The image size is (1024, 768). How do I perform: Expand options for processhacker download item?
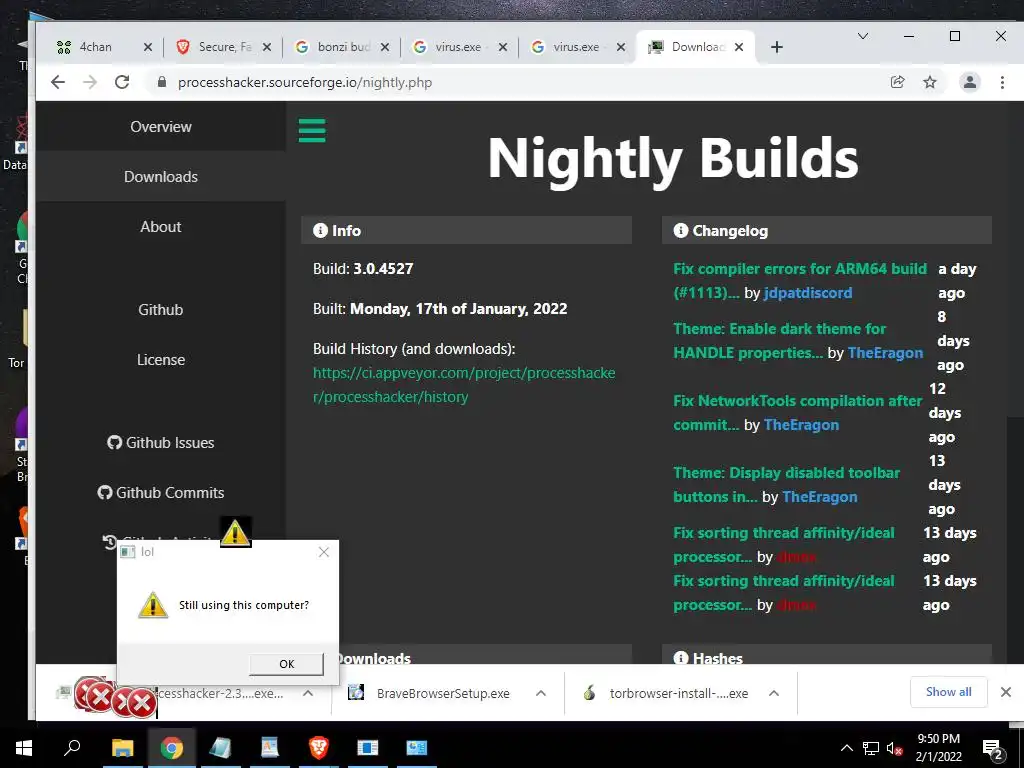(308, 693)
